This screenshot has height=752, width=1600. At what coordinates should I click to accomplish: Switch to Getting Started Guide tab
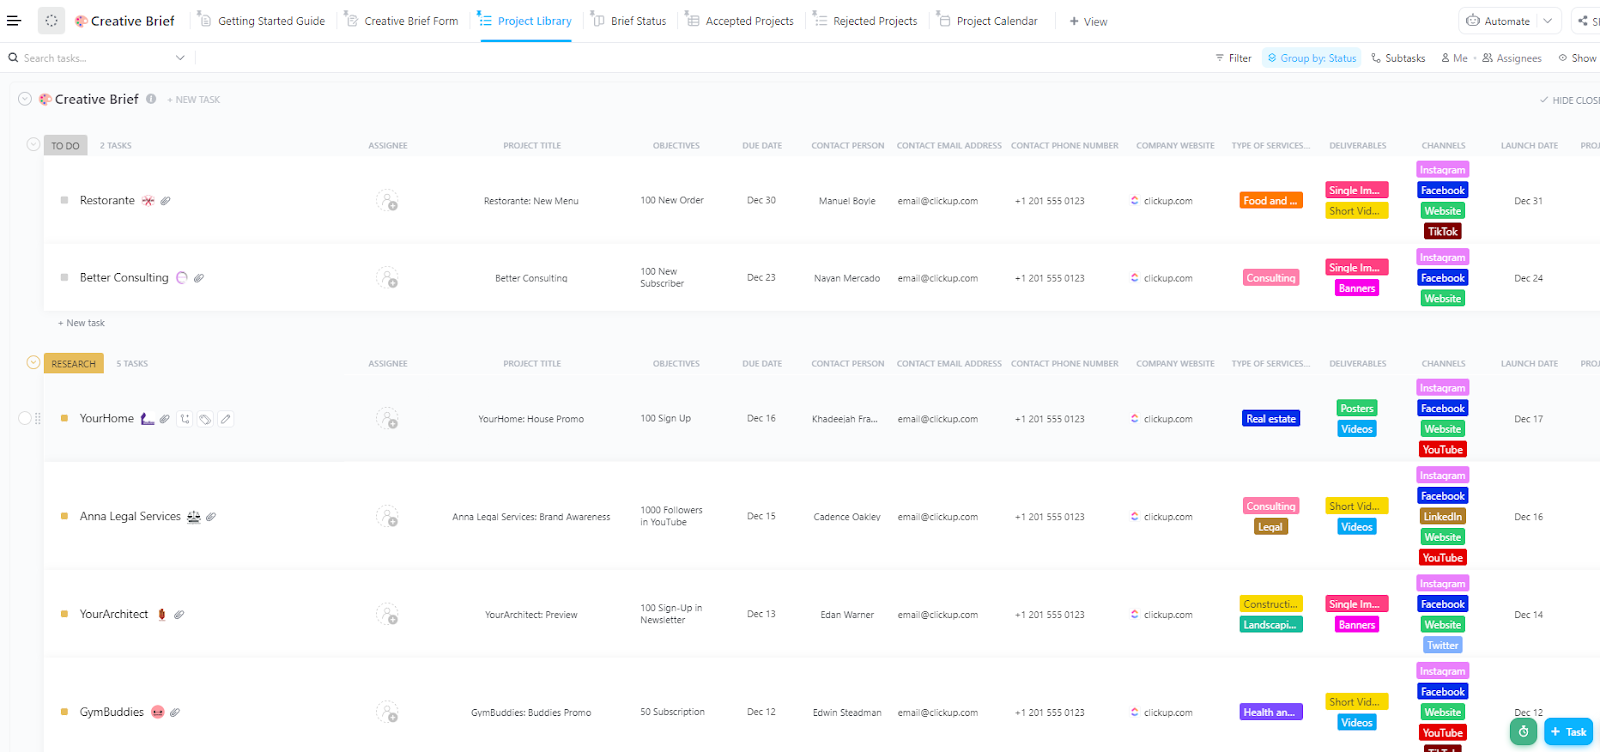point(262,21)
